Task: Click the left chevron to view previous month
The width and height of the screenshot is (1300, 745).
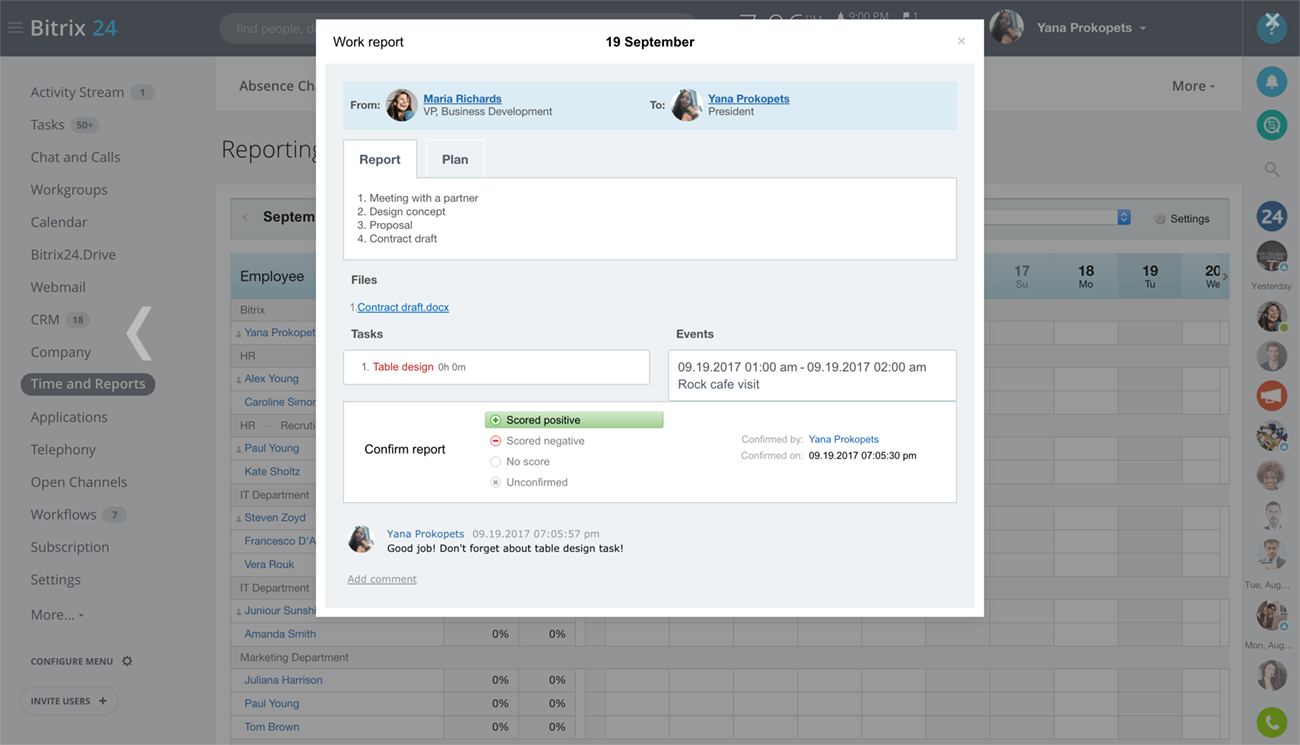Action: click(246, 216)
